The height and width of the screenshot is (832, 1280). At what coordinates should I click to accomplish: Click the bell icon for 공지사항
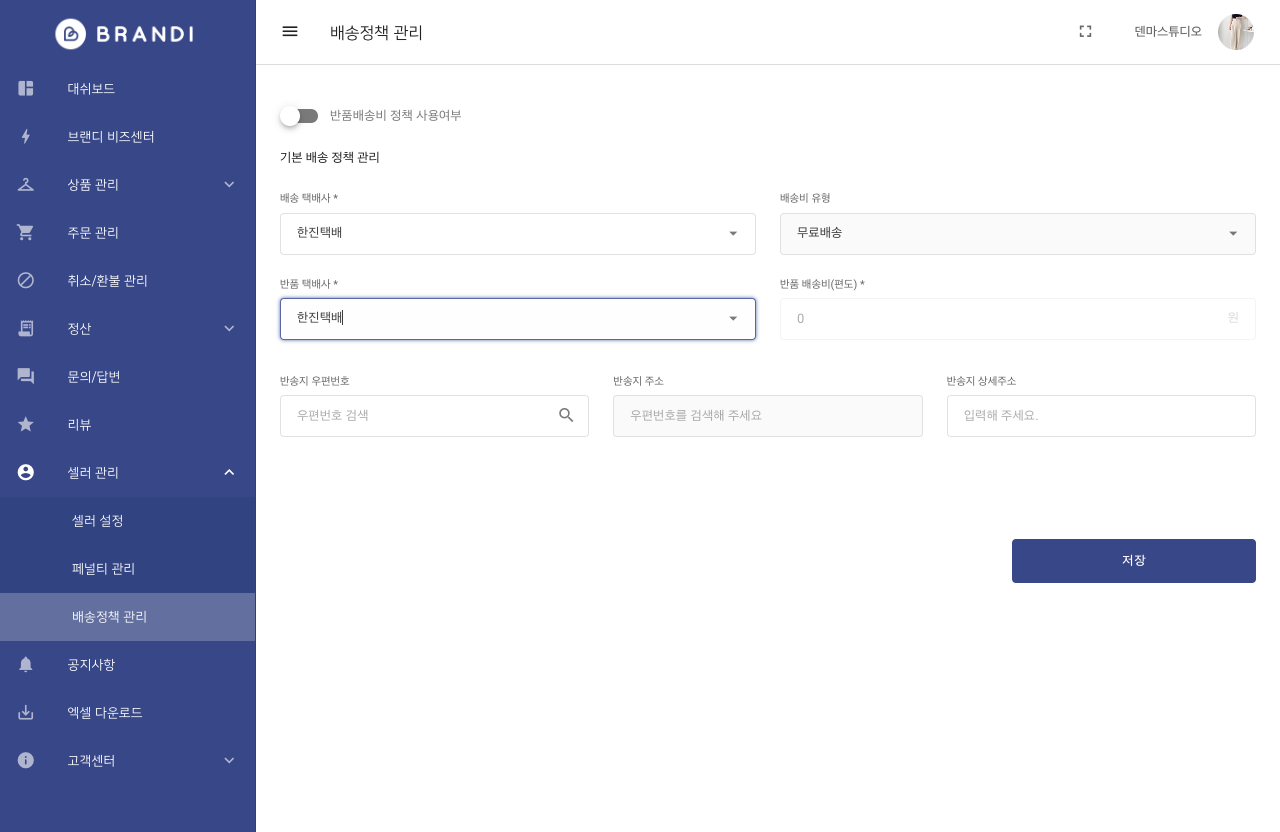(x=26, y=664)
